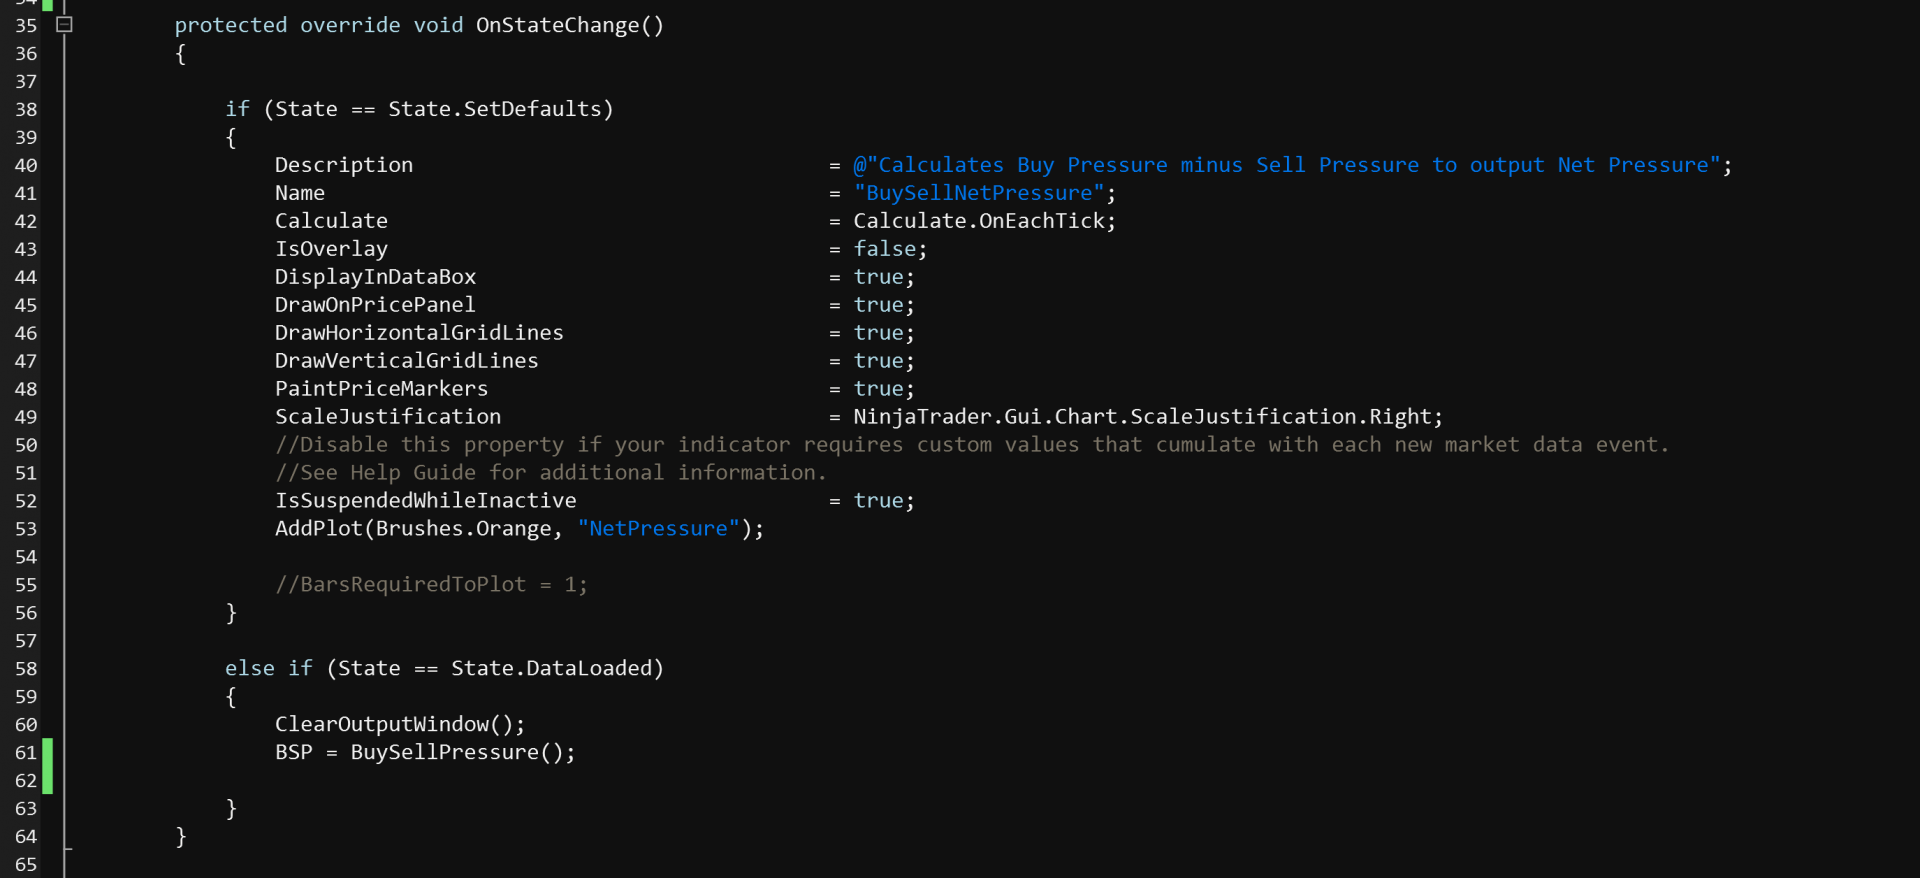Click the commented BarsRequiredToPlot line
Viewport: 1920px width, 878px height.
[430, 585]
